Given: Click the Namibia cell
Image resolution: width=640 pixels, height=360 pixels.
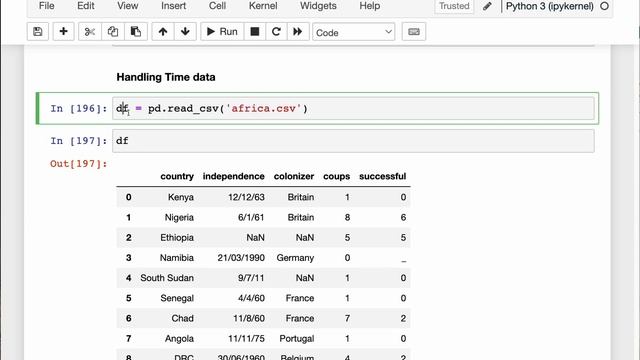Looking at the screenshot, I should coord(177,258).
